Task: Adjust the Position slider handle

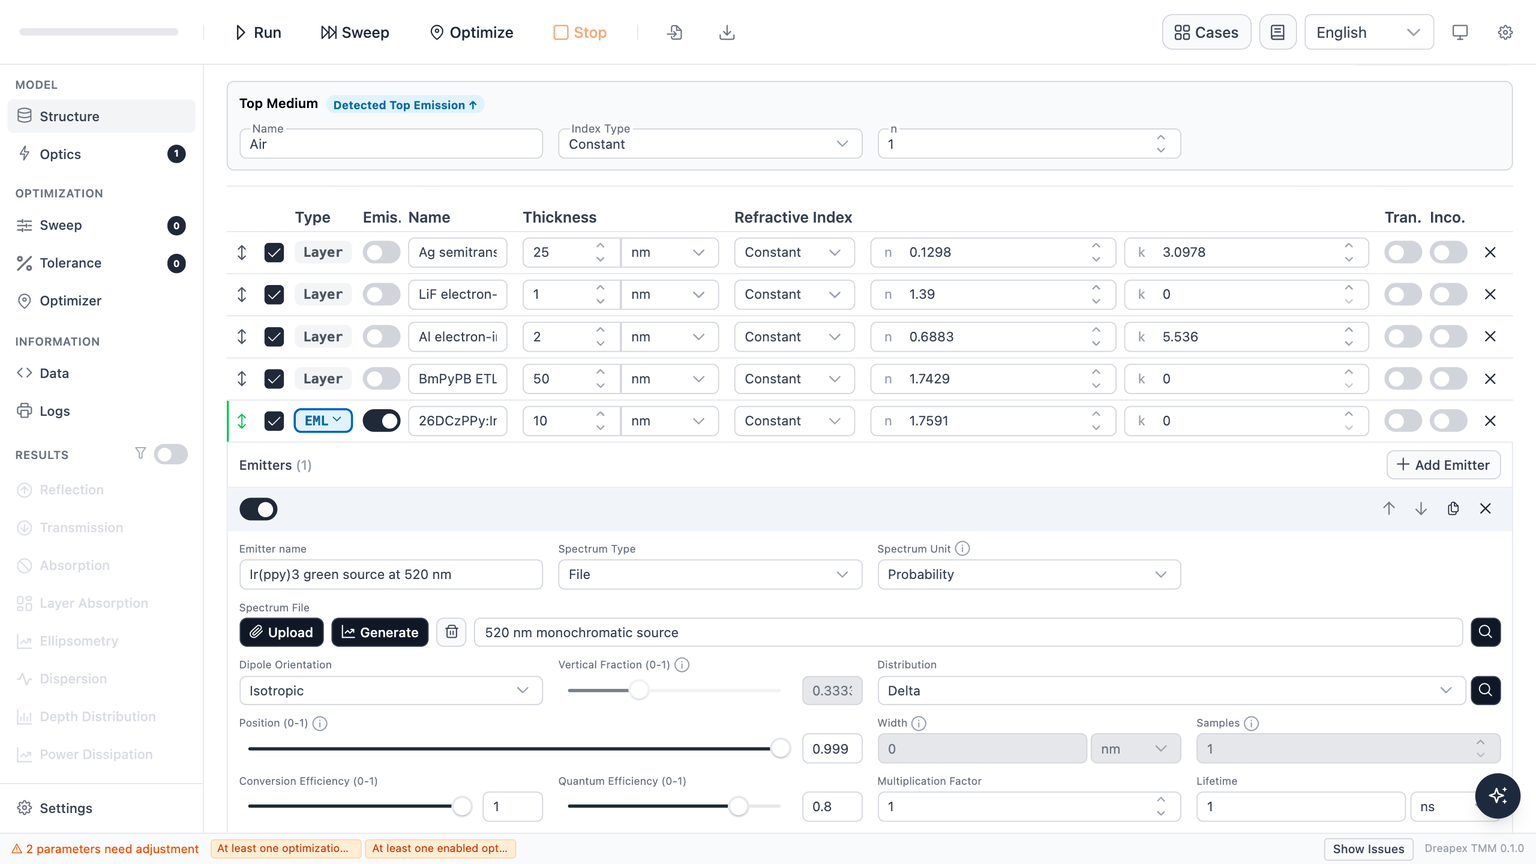Action: click(780, 748)
